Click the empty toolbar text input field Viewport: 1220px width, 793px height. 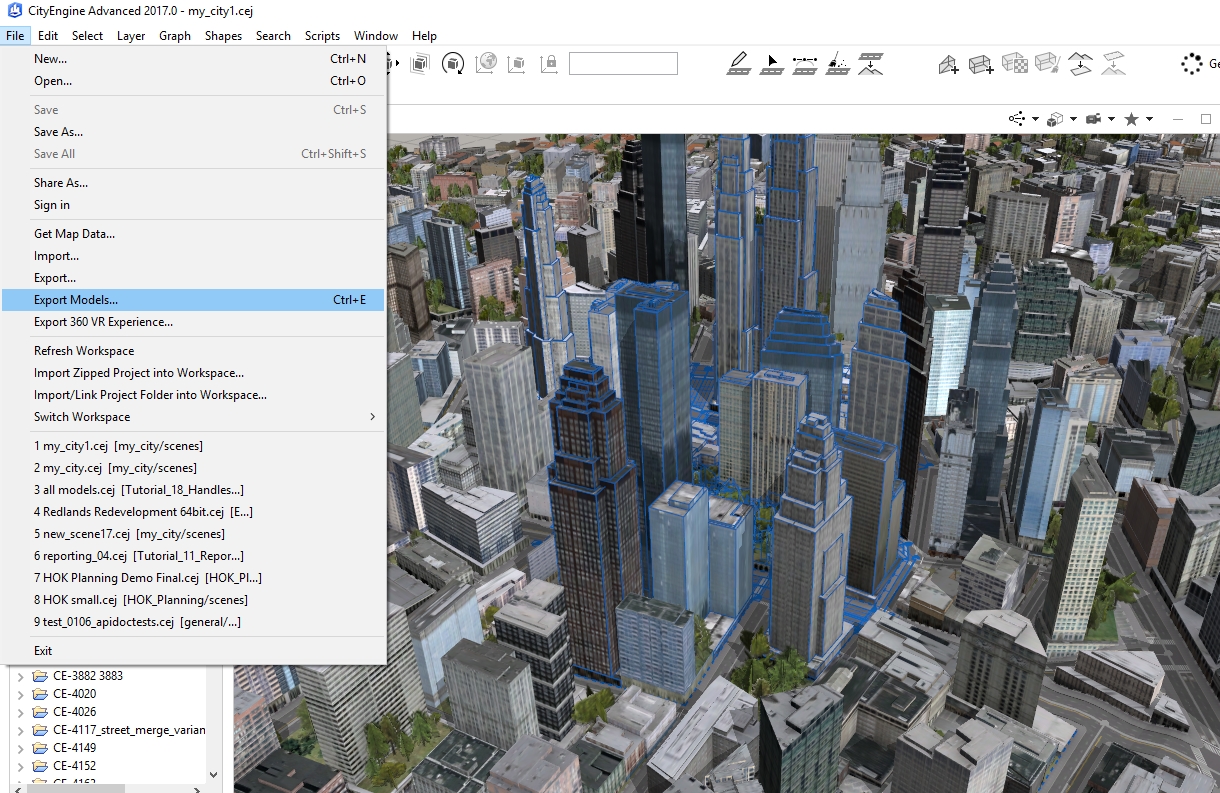[x=623, y=64]
